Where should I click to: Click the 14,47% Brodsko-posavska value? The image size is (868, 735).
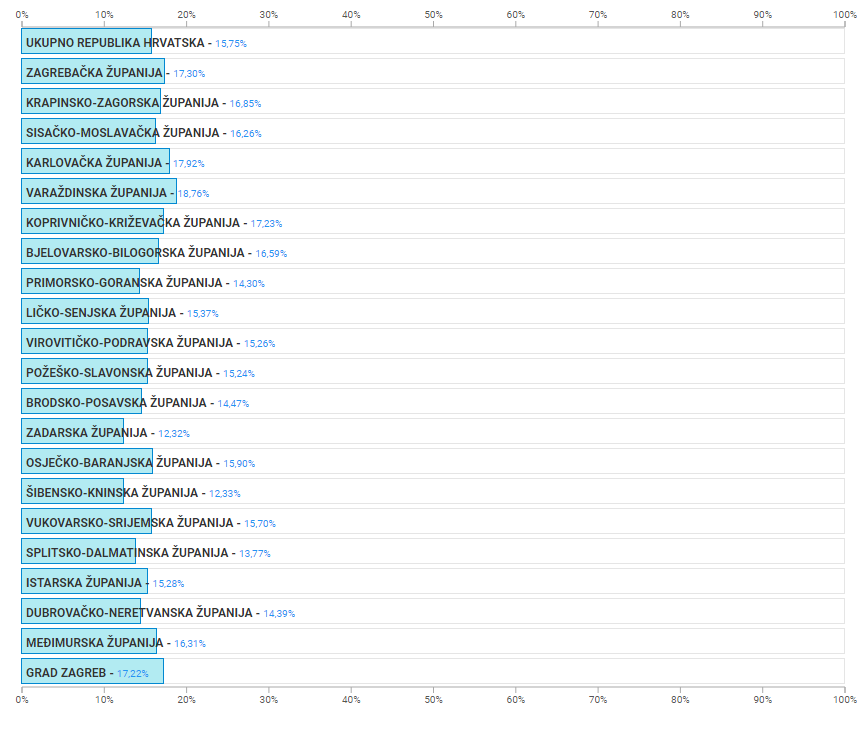(233, 403)
